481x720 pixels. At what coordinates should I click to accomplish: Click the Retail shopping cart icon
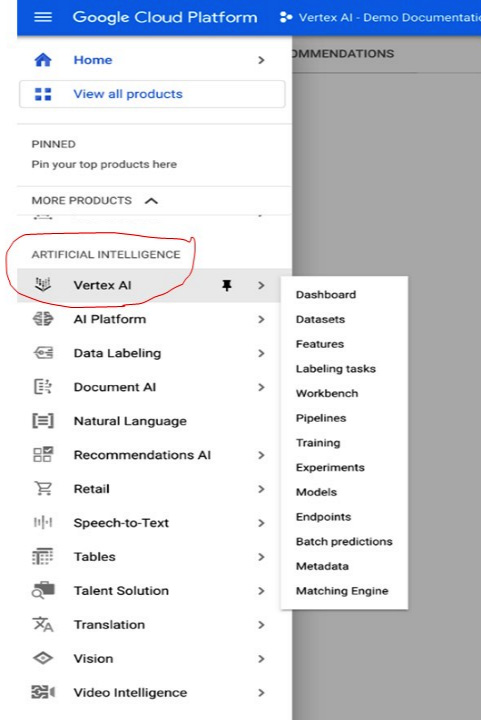coord(43,488)
